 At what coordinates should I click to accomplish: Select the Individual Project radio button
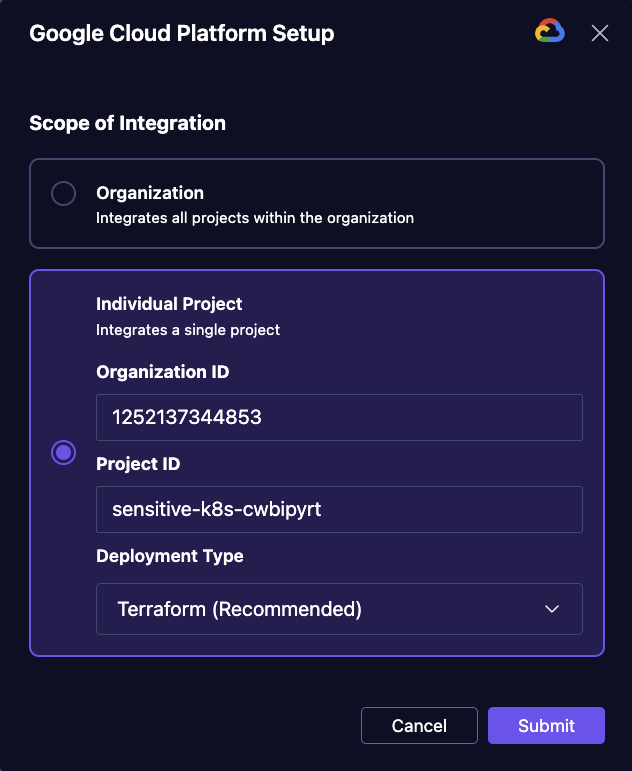point(63,452)
